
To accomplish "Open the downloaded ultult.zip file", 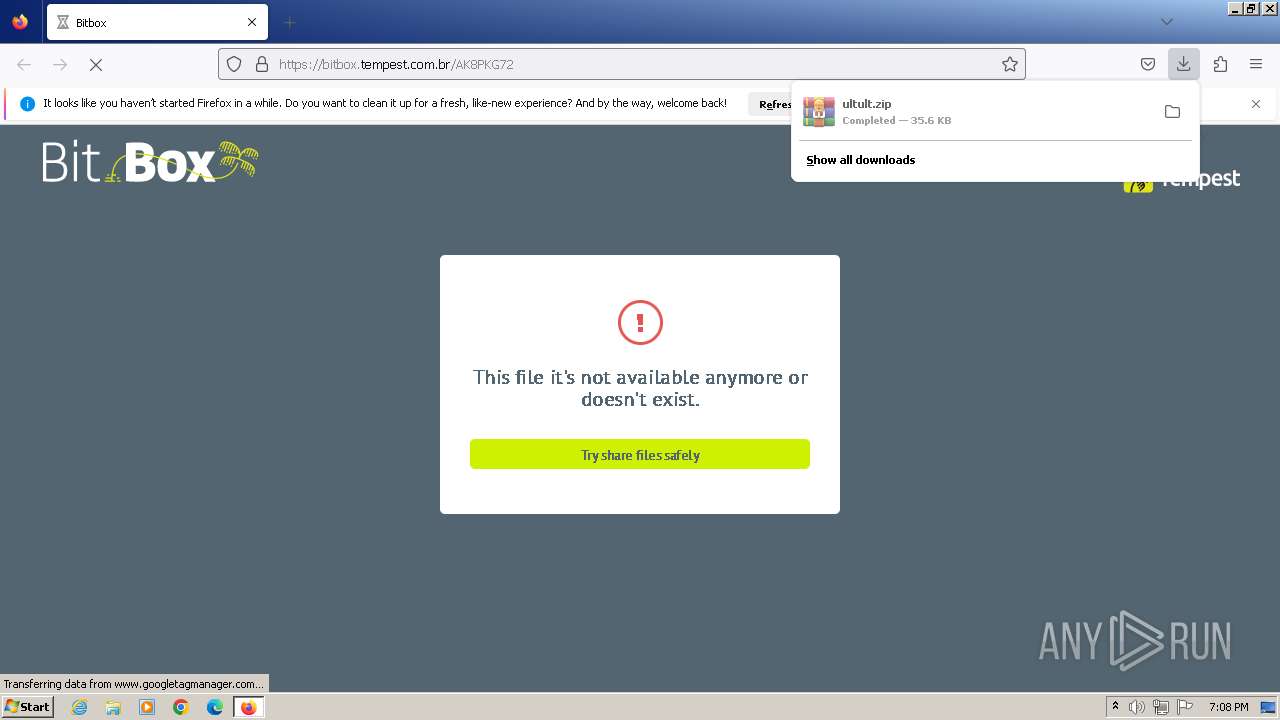I will click(975, 111).
